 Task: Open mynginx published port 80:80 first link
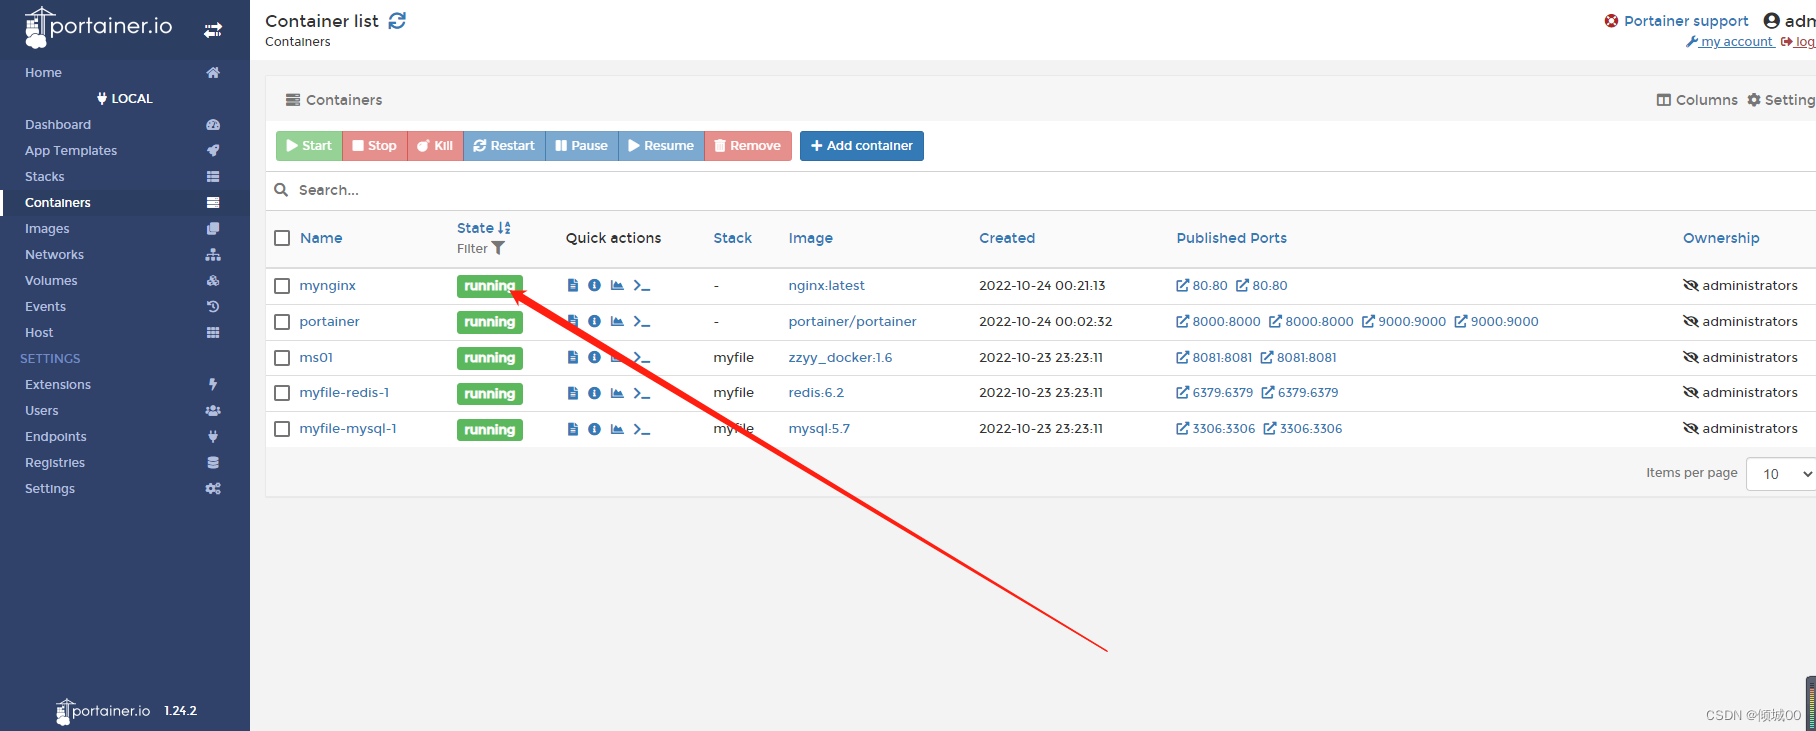[1202, 286]
